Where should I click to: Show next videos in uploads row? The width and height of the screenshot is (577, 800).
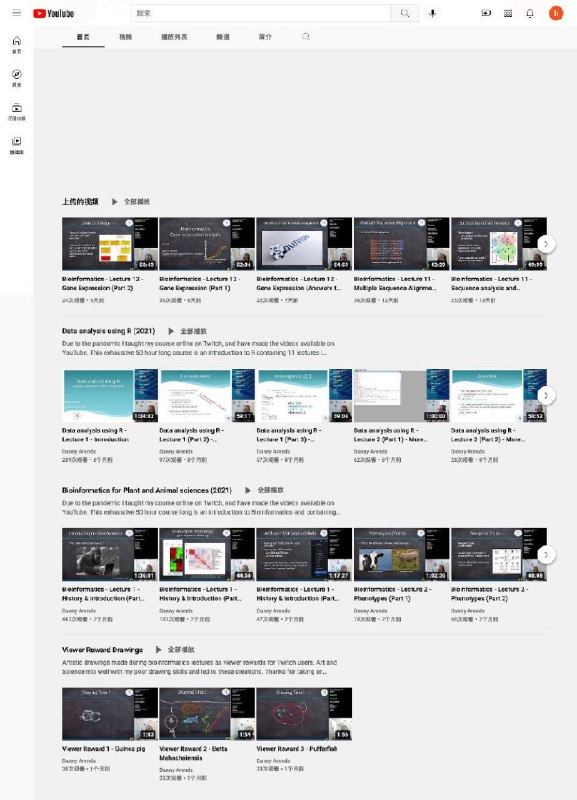coord(546,244)
